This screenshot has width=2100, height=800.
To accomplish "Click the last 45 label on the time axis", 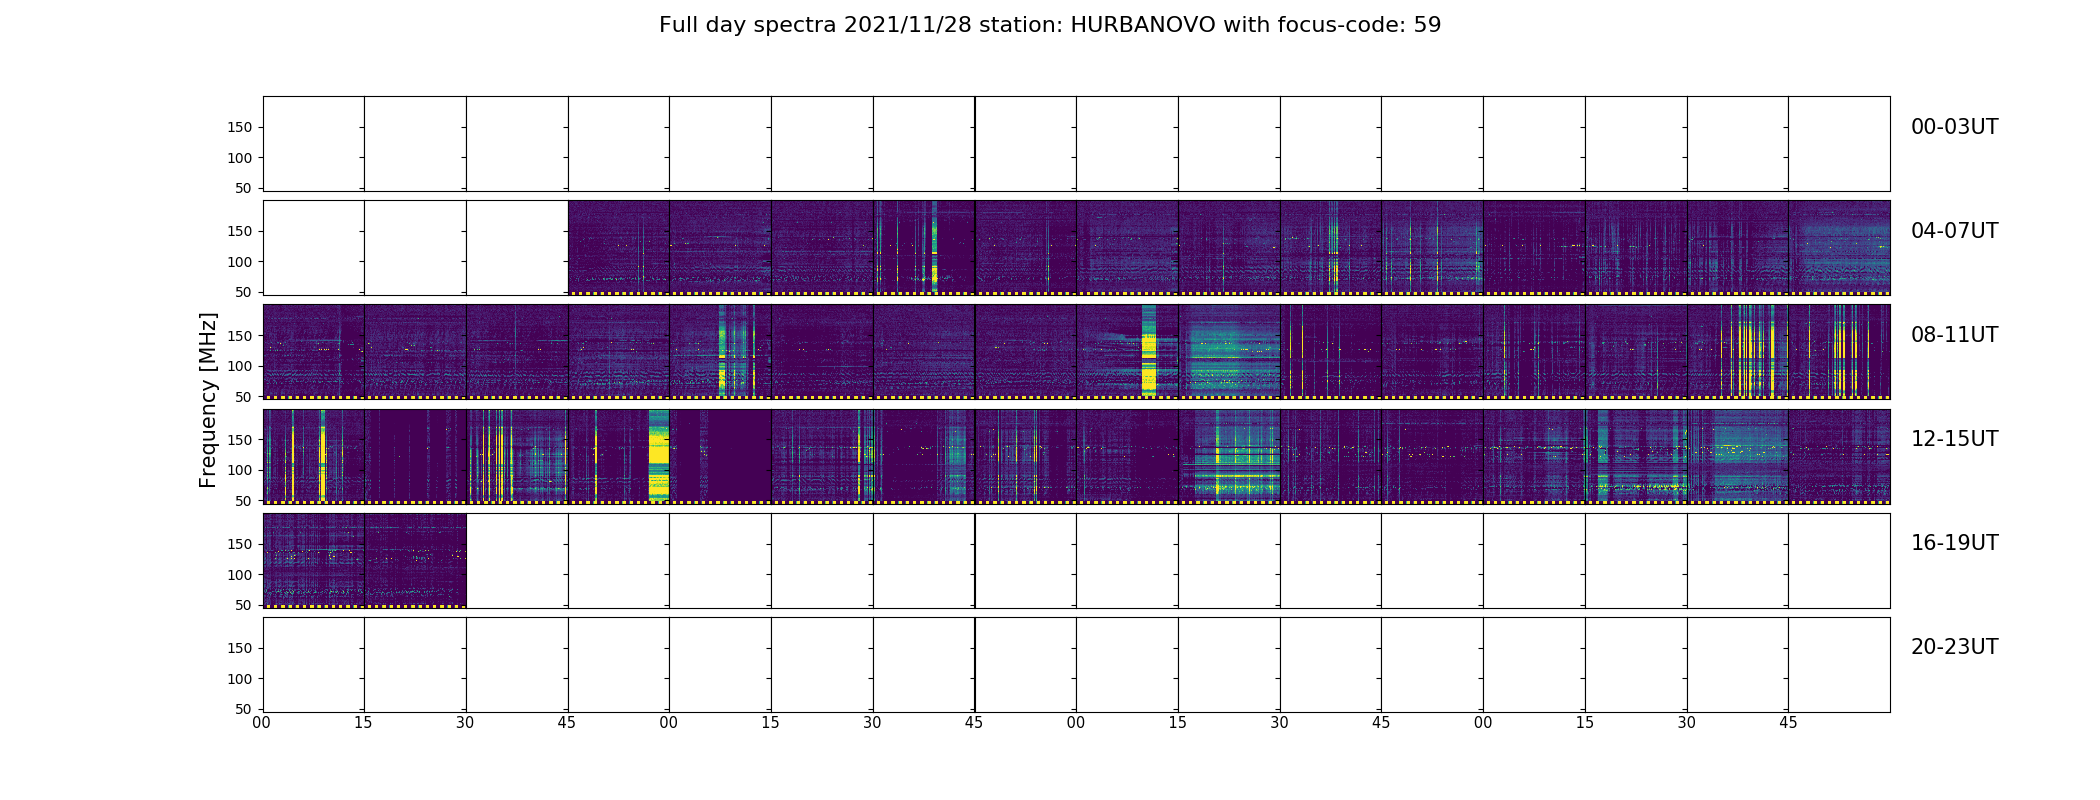I will coord(1788,722).
